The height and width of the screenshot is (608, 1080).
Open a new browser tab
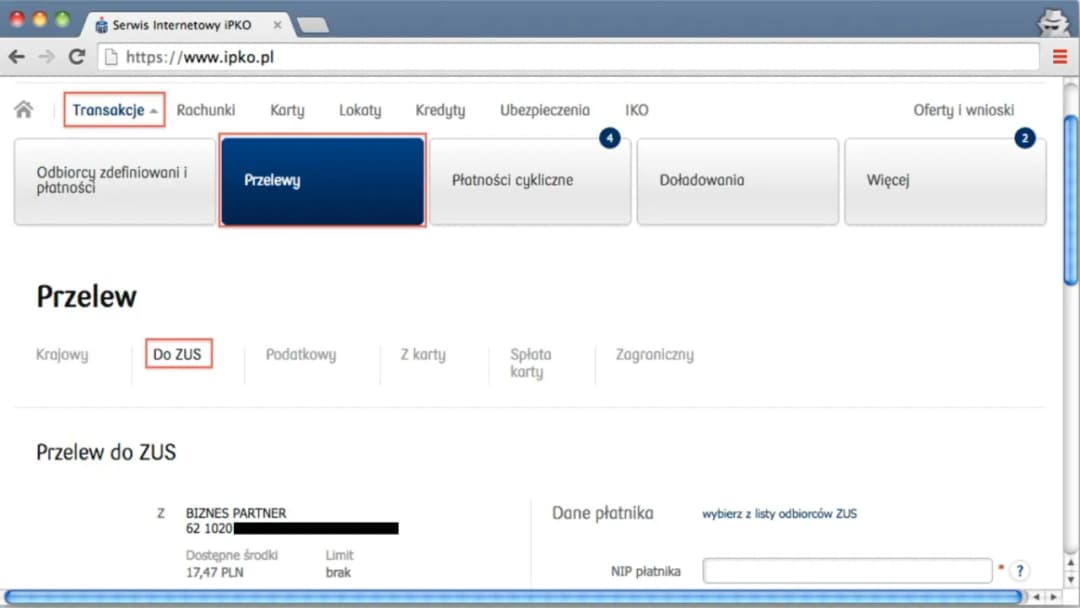[313, 24]
